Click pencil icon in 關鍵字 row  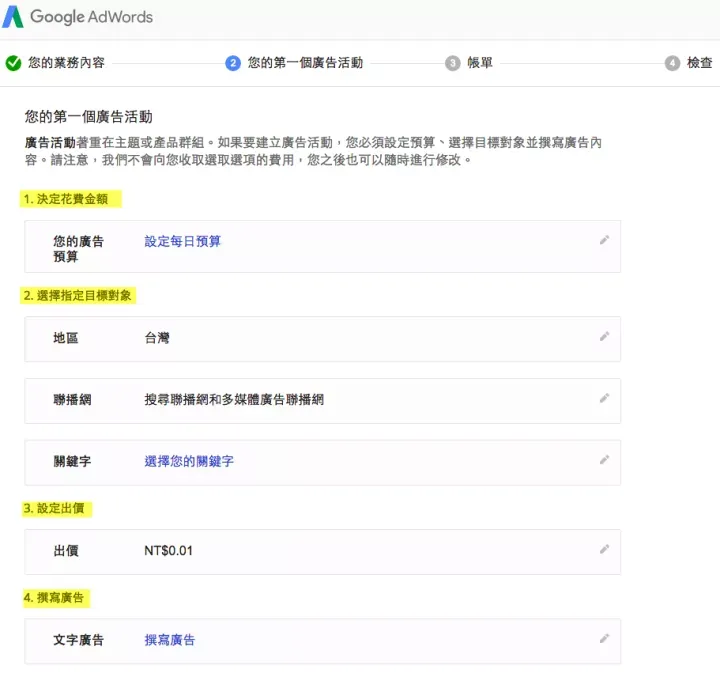point(604,460)
